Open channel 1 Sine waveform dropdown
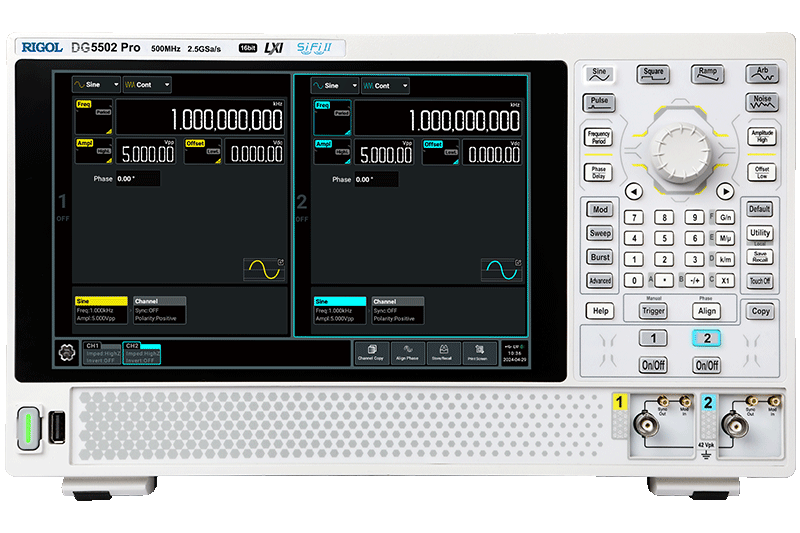The height and width of the screenshot is (533, 800). click(96, 85)
